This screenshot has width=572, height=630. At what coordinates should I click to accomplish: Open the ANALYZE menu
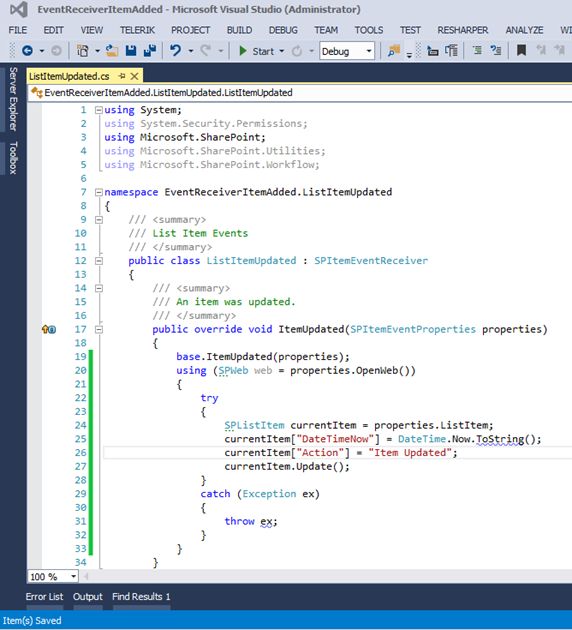coord(524,30)
